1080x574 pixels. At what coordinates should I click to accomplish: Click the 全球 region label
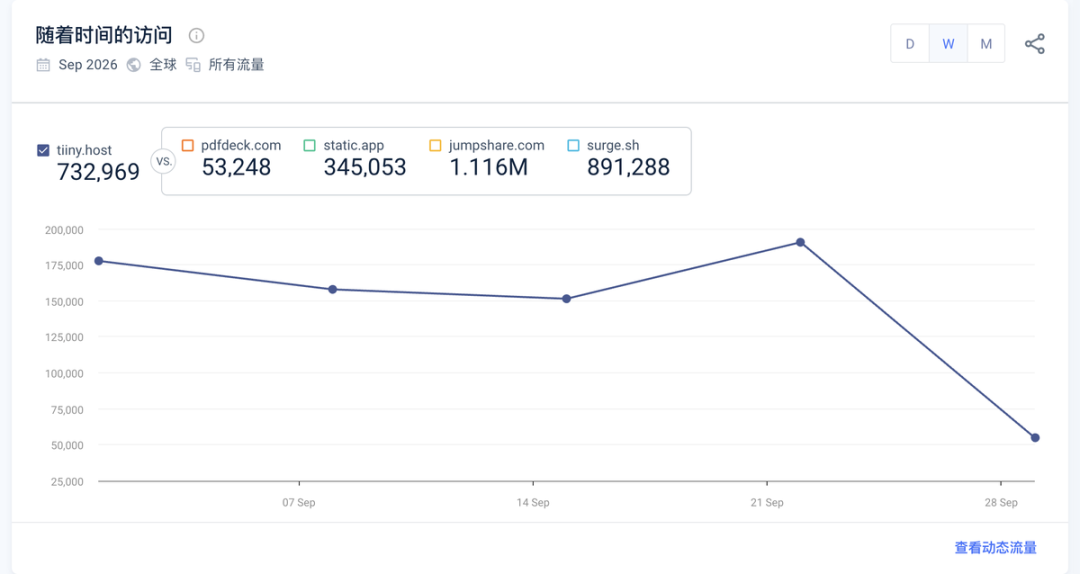tap(163, 65)
